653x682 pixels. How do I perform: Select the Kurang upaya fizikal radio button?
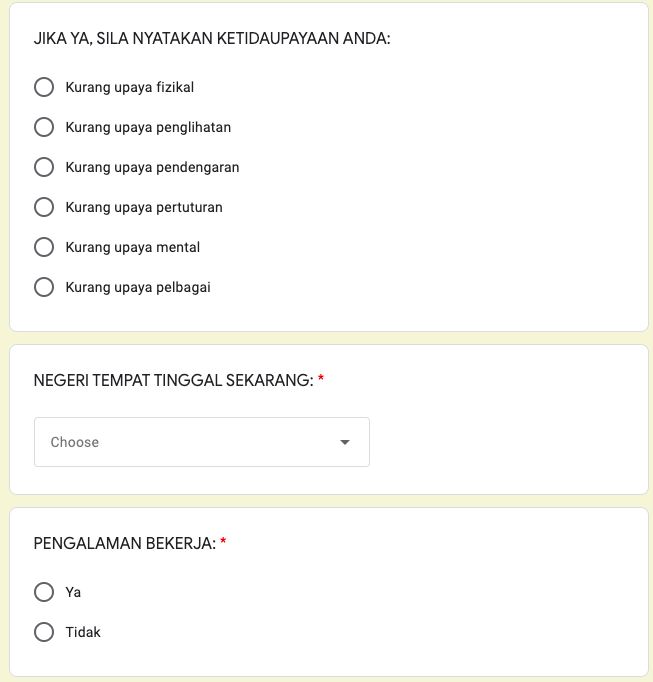[44, 87]
